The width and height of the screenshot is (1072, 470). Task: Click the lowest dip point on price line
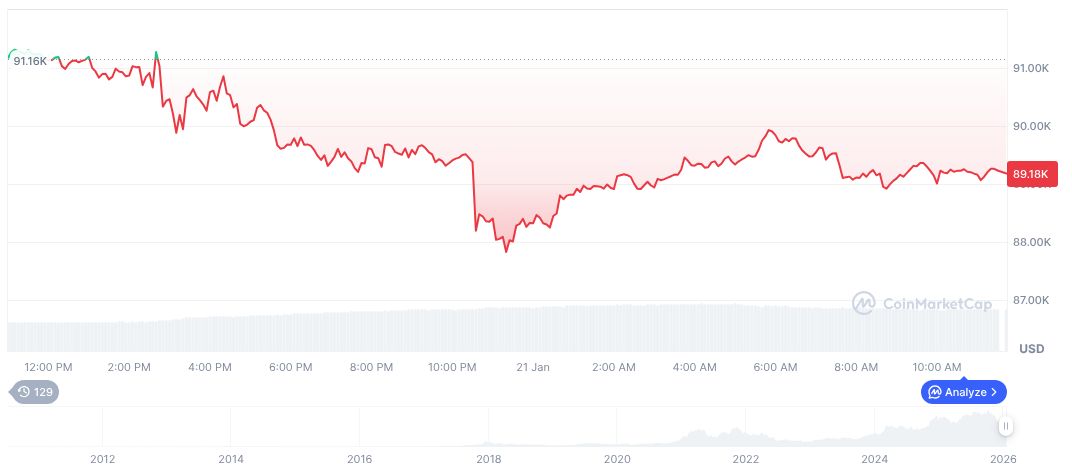[x=506, y=250]
